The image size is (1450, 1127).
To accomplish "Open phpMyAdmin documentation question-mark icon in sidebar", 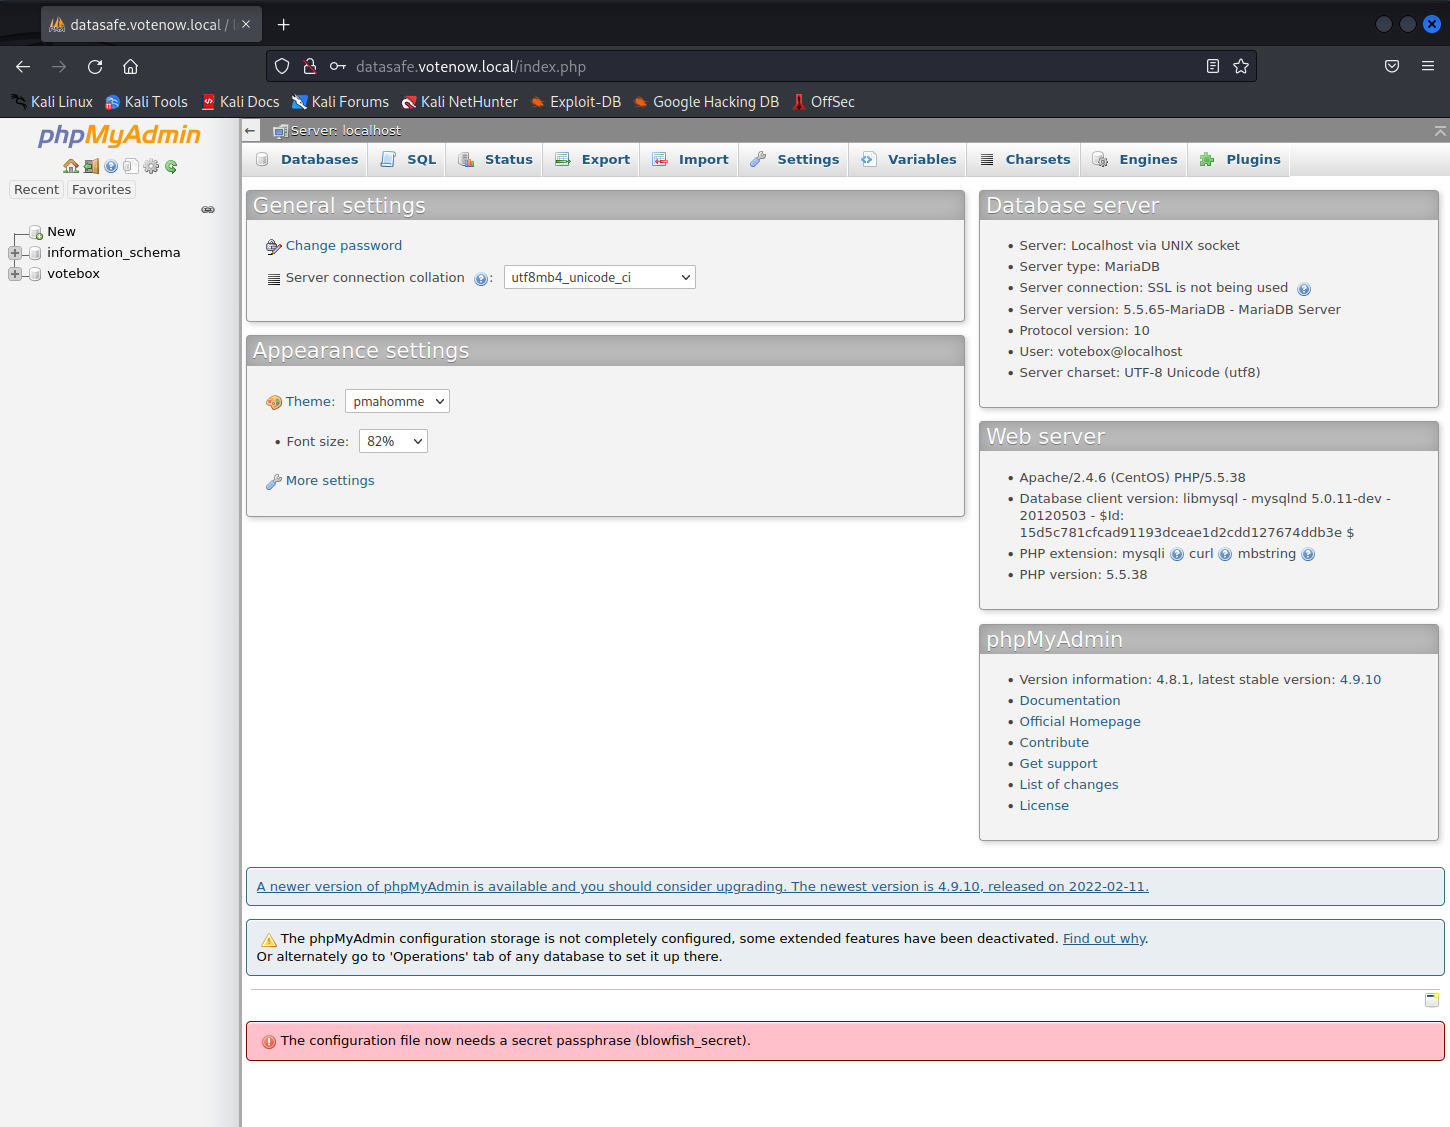I will point(111,166).
